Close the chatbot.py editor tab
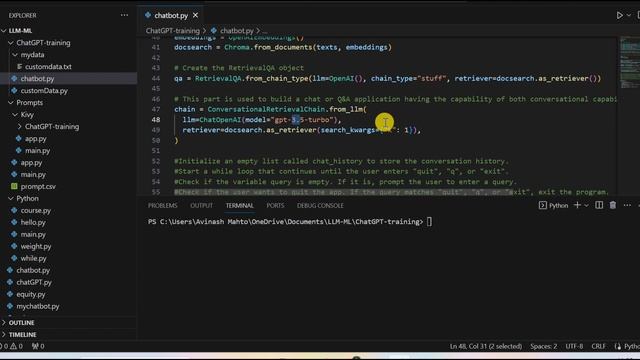The image size is (640, 360). tap(196, 16)
